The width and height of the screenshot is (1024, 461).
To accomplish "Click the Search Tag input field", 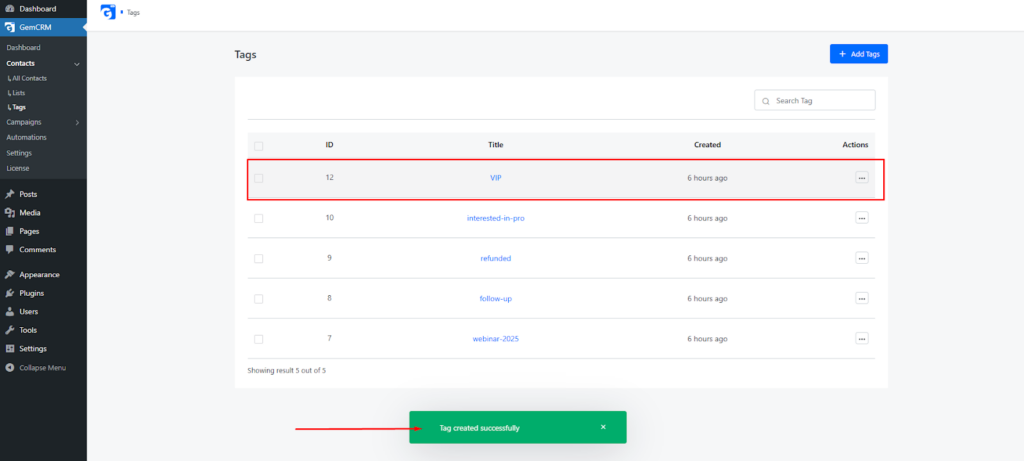I will coord(815,101).
